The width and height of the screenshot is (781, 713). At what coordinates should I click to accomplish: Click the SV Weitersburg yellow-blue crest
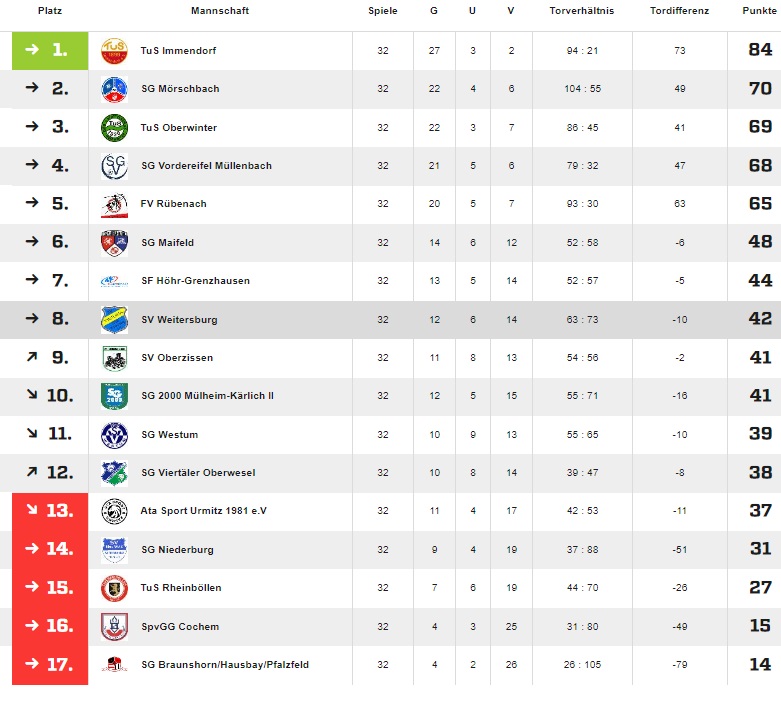[x=114, y=319]
